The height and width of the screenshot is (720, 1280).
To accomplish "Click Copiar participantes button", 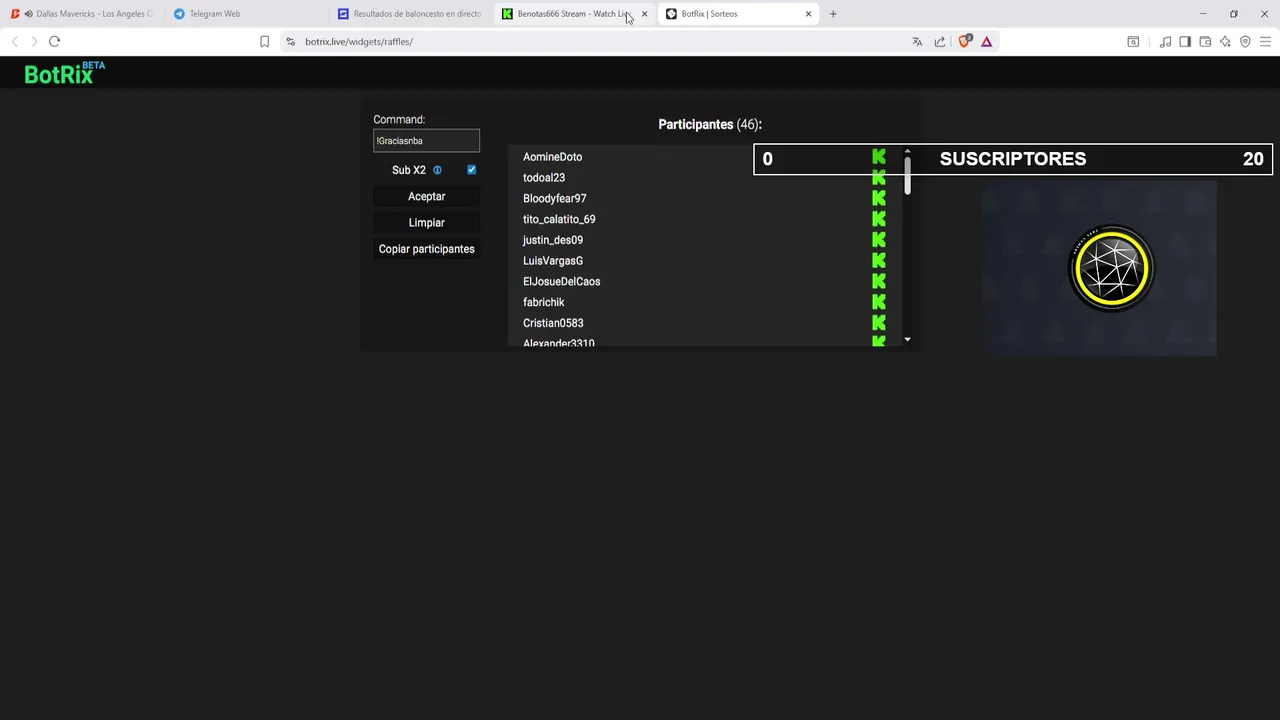I will [x=427, y=249].
